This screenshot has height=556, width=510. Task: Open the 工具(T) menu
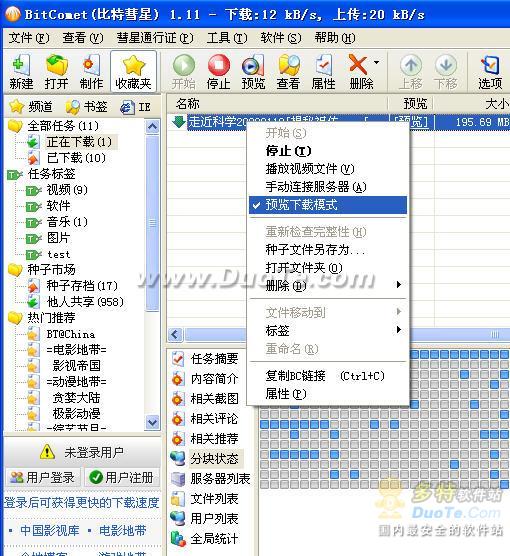pyautogui.click(x=227, y=38)
